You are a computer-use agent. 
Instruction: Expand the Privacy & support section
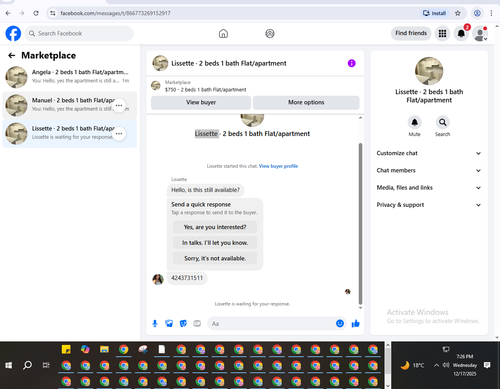[429, 205]
